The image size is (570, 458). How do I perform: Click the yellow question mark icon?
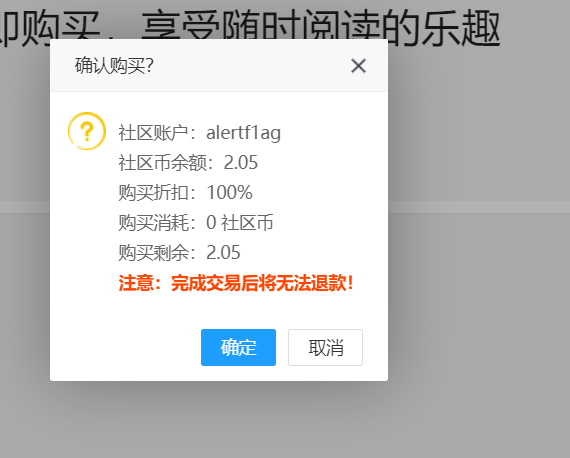tap(87, 131)
